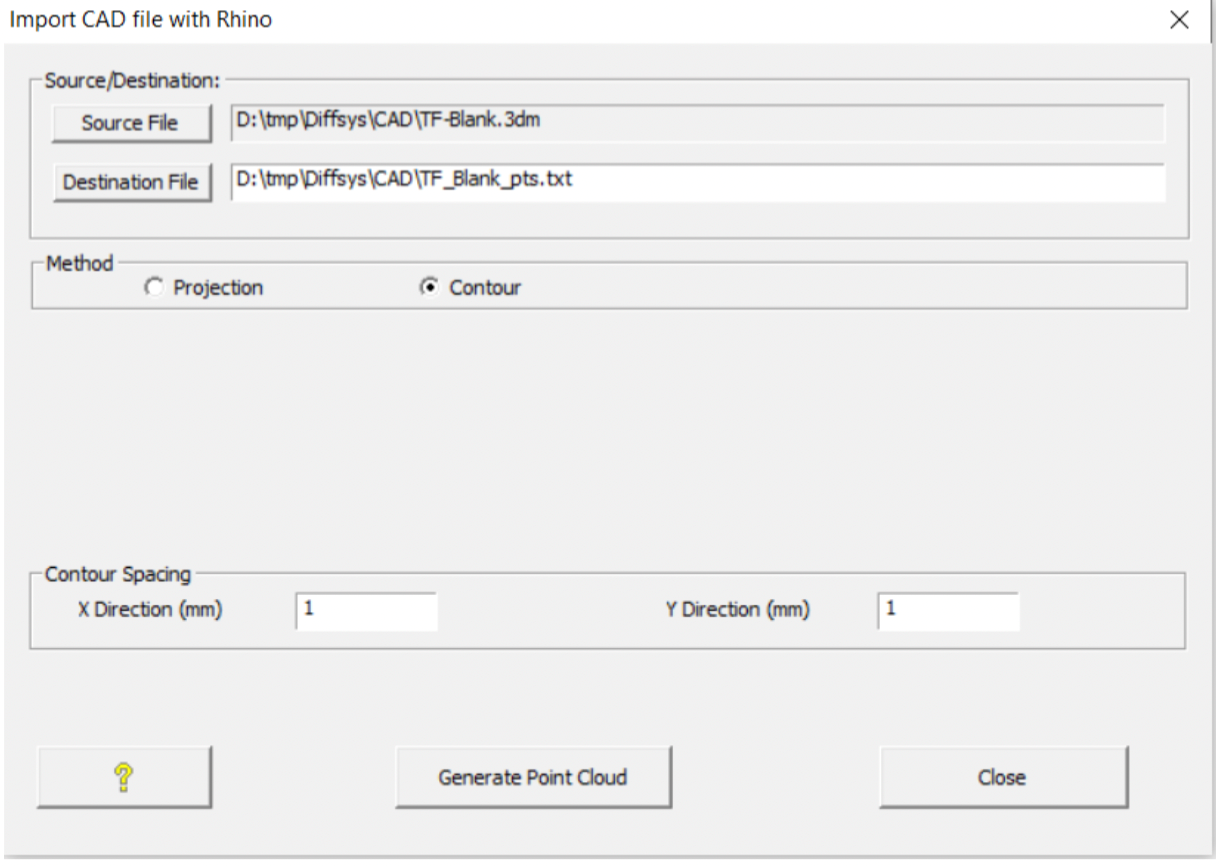The height and width of the screenshot is (866, 1220).
Task: Click the "Contour Spacing" group heading
Action: click(118, 575)
